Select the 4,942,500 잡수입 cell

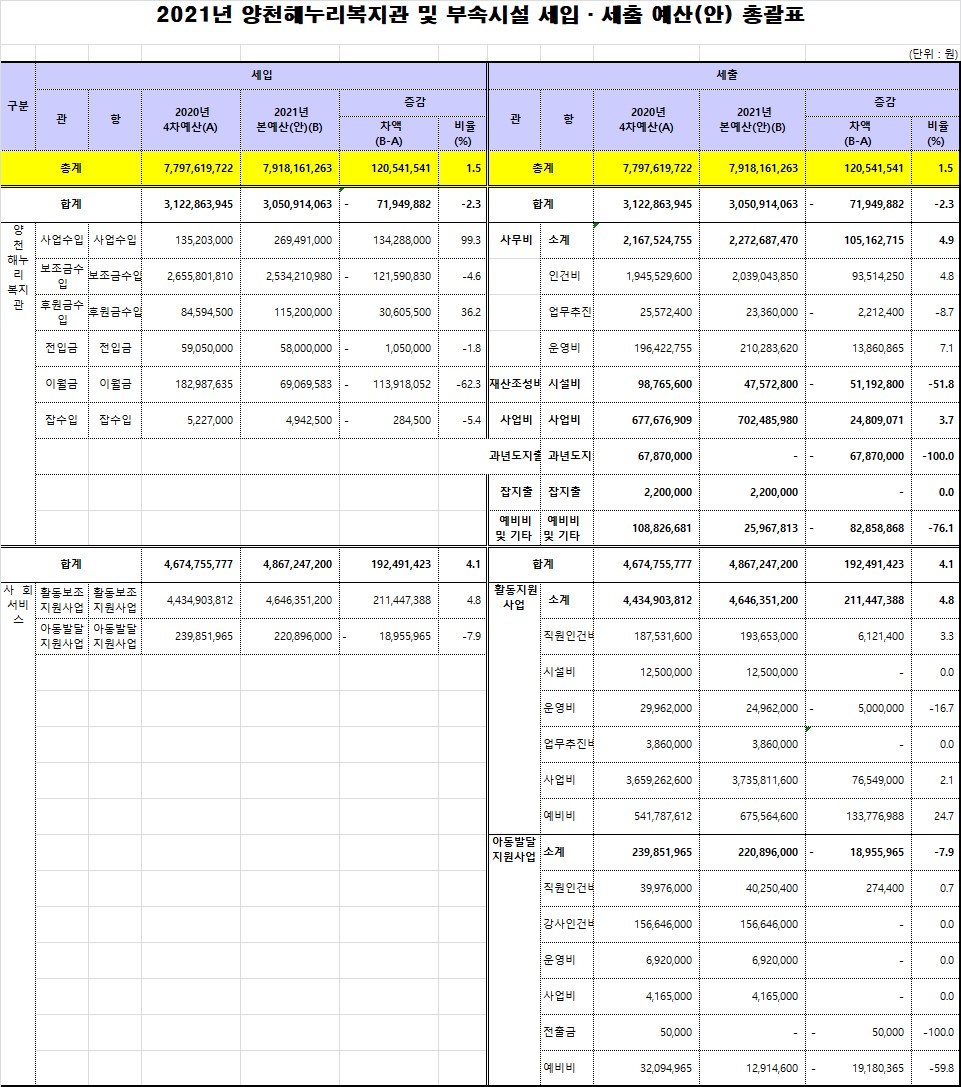click(290, 420)
